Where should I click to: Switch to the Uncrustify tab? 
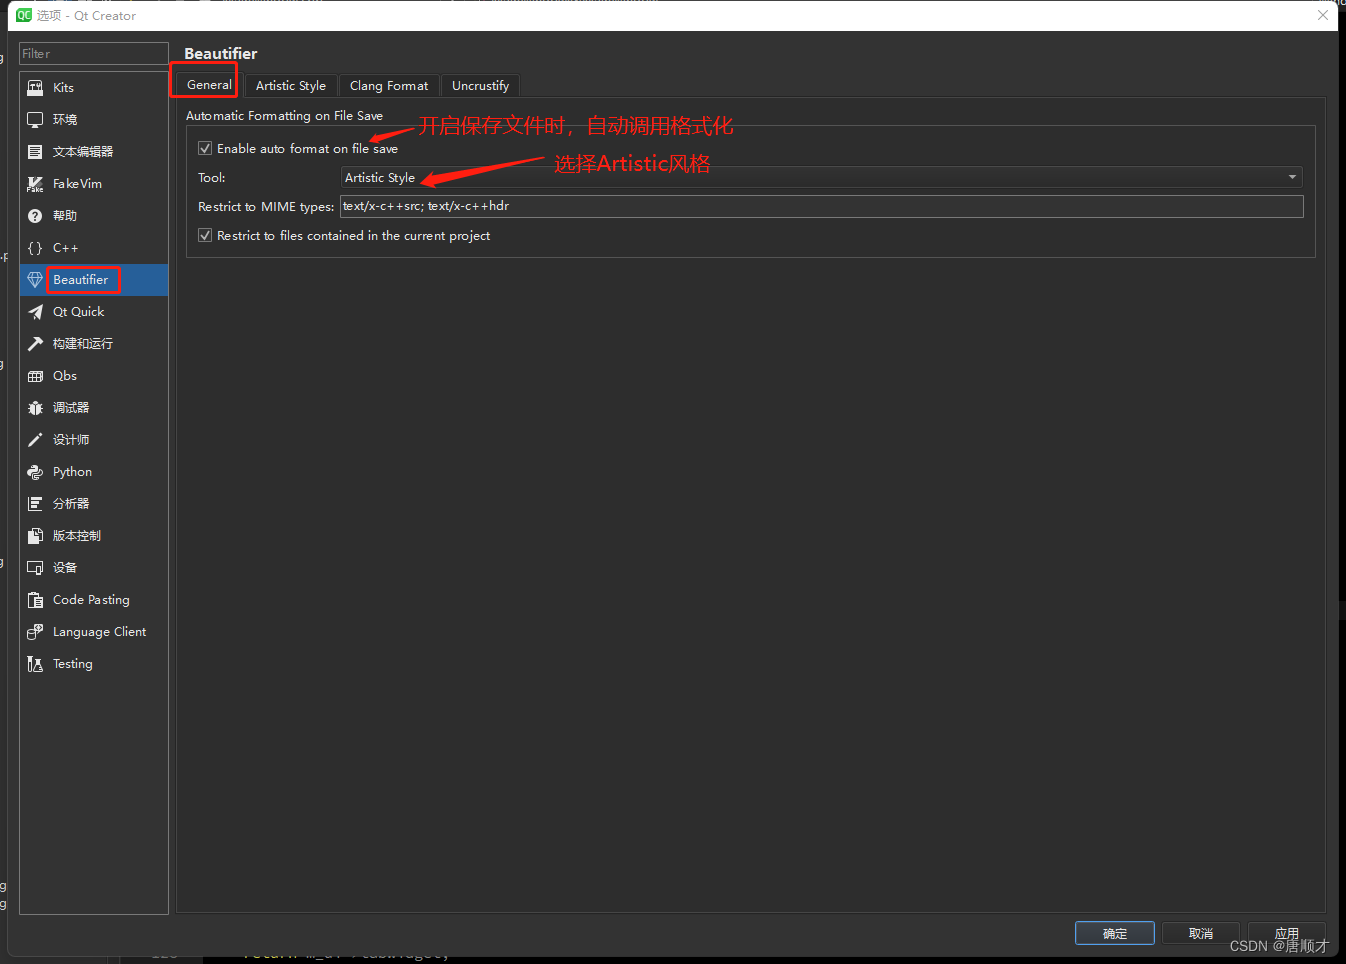coord(480,86)
